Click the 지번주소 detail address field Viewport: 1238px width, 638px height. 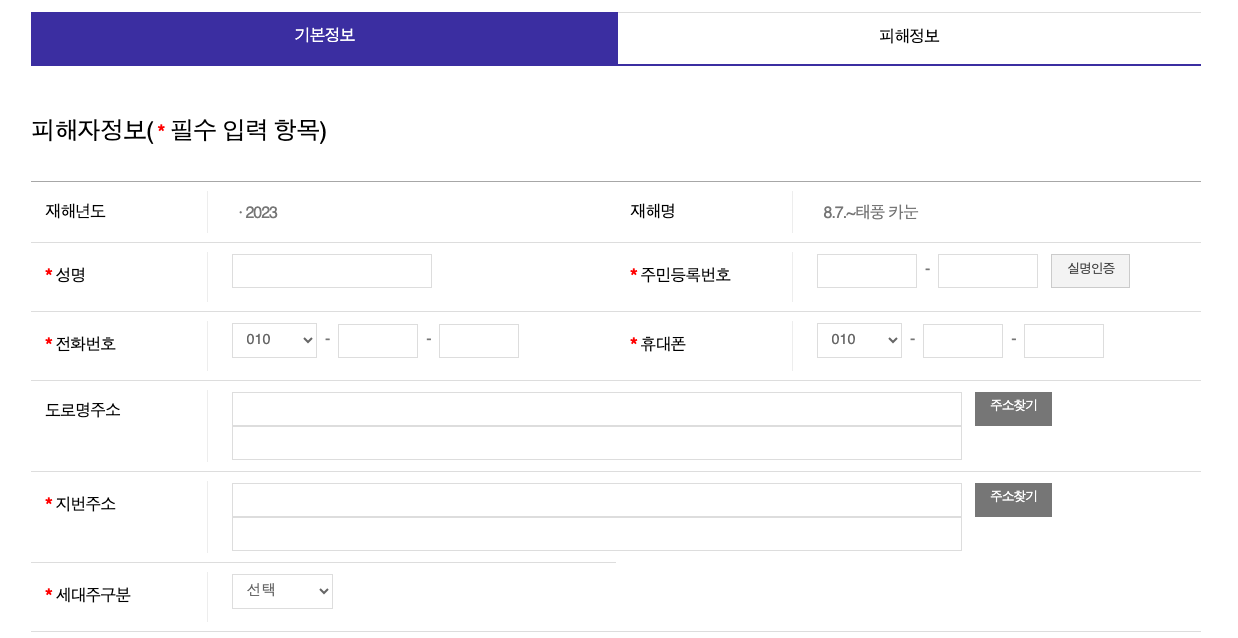[597, 534]
